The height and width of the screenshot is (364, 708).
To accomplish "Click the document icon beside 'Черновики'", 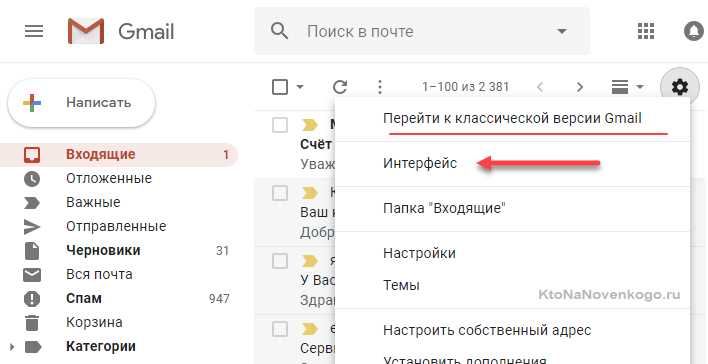I will [x=32, y=251].
